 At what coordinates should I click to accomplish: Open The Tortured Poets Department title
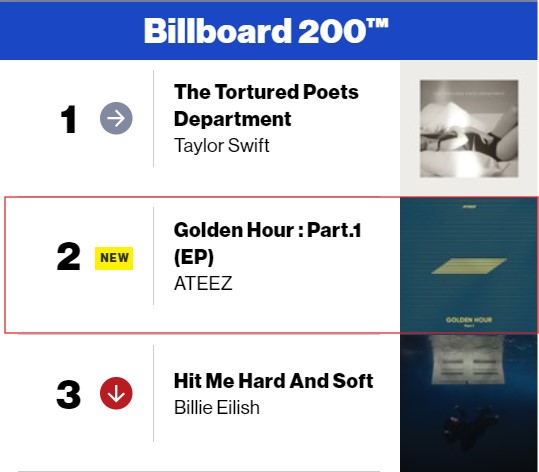266,106
